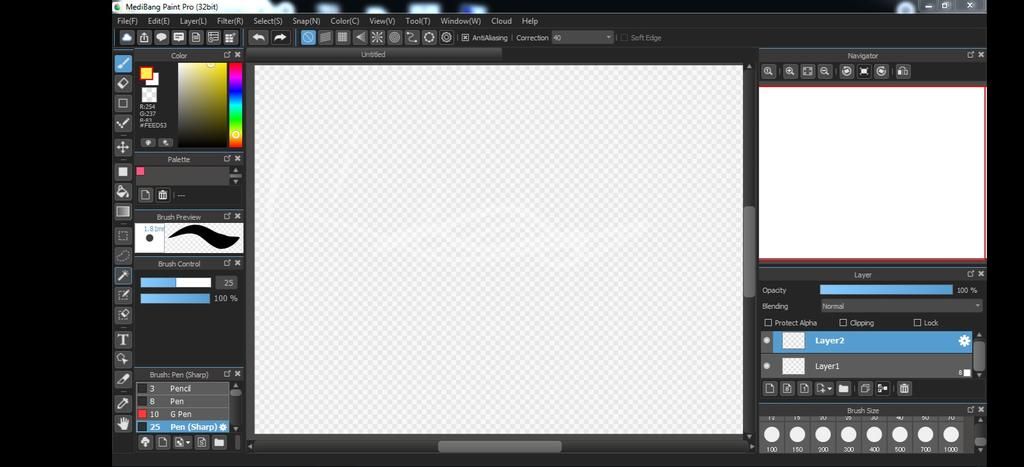
Task: Undock the Brush Control panel
Action: pos(227,263)
